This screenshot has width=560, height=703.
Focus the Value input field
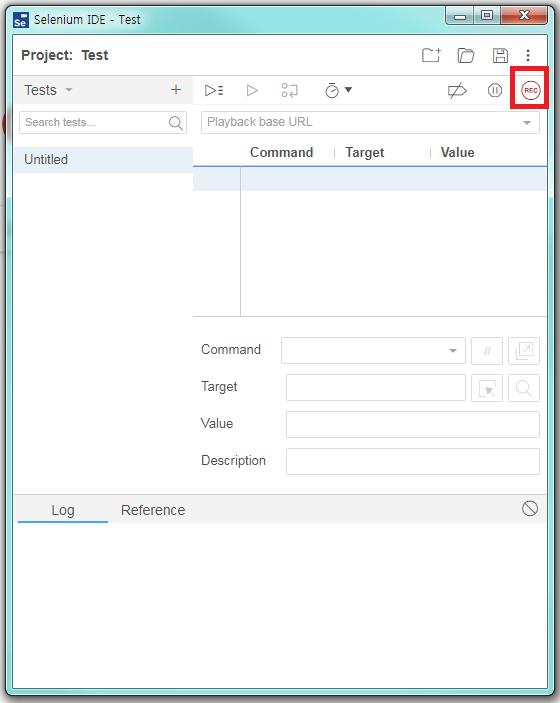pos(412,425)
